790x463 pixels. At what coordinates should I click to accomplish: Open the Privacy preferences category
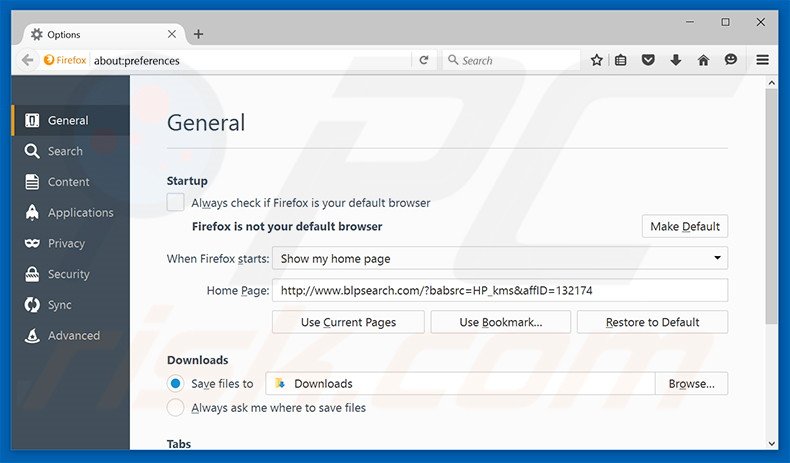pyautogui.click(x=71, y=243)
